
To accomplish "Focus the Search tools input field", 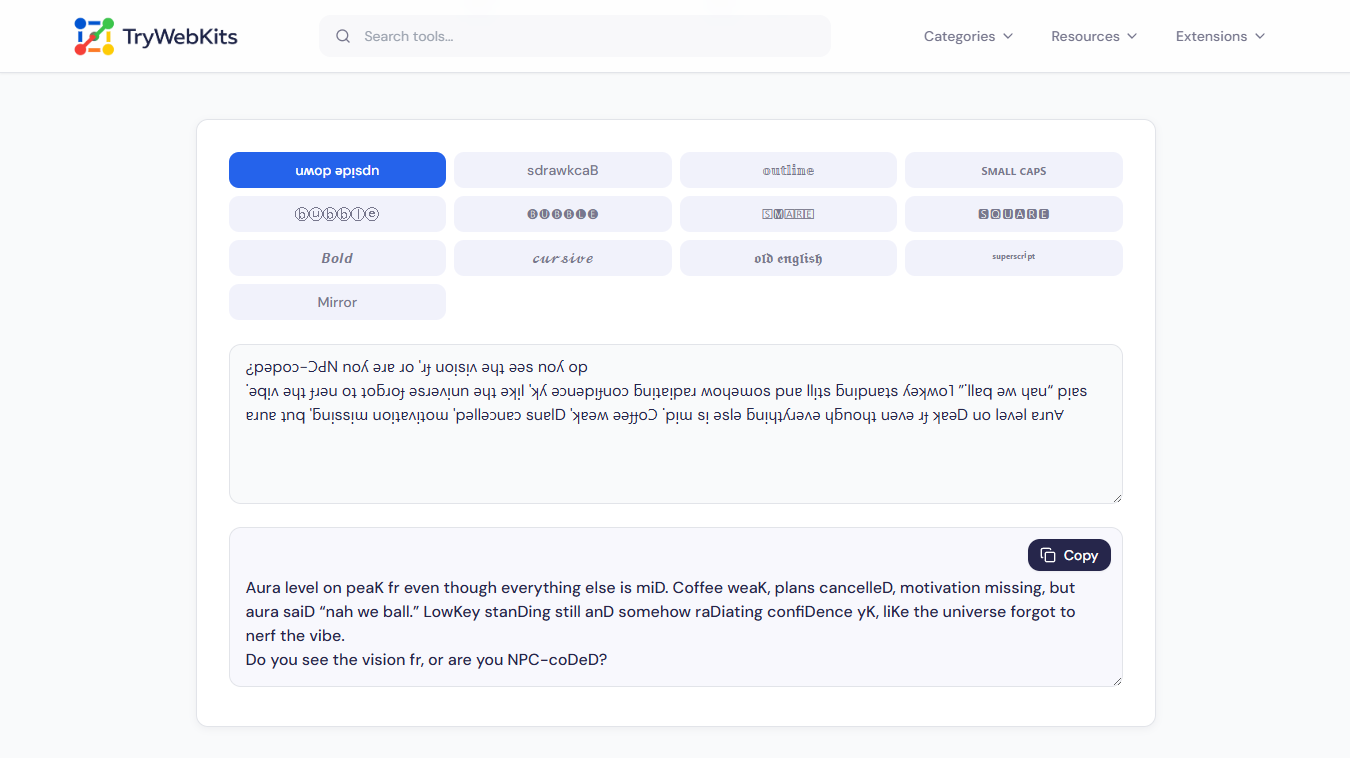I will pos(590,36).
